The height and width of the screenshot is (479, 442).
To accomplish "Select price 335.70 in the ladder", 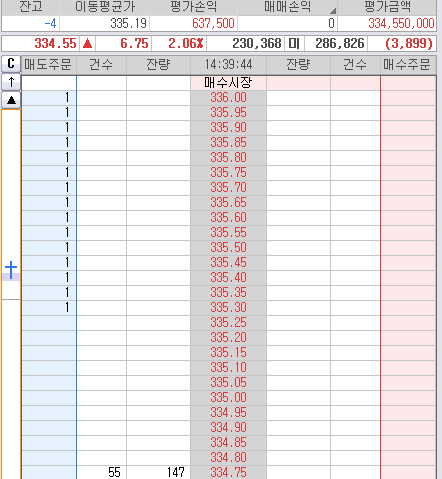I will pyautogui.click(x=228, y=188).
